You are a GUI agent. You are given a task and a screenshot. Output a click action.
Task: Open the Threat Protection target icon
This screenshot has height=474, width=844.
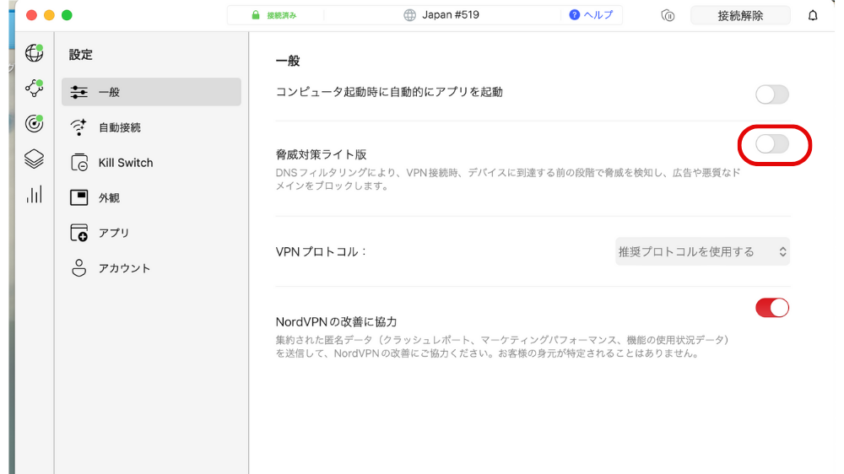[33, 123]
